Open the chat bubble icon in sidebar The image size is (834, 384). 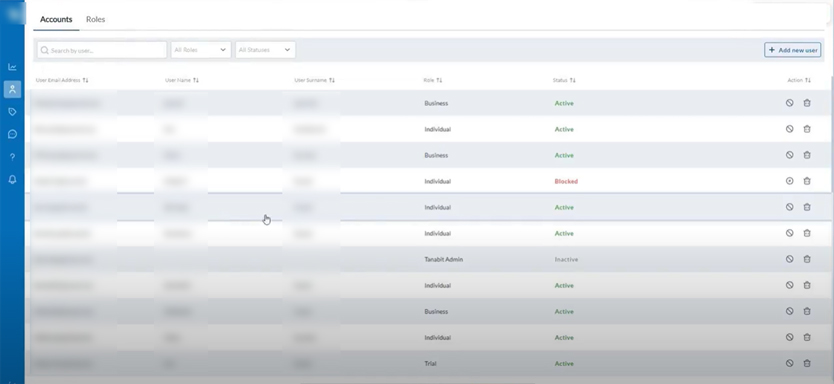(12, 134)
